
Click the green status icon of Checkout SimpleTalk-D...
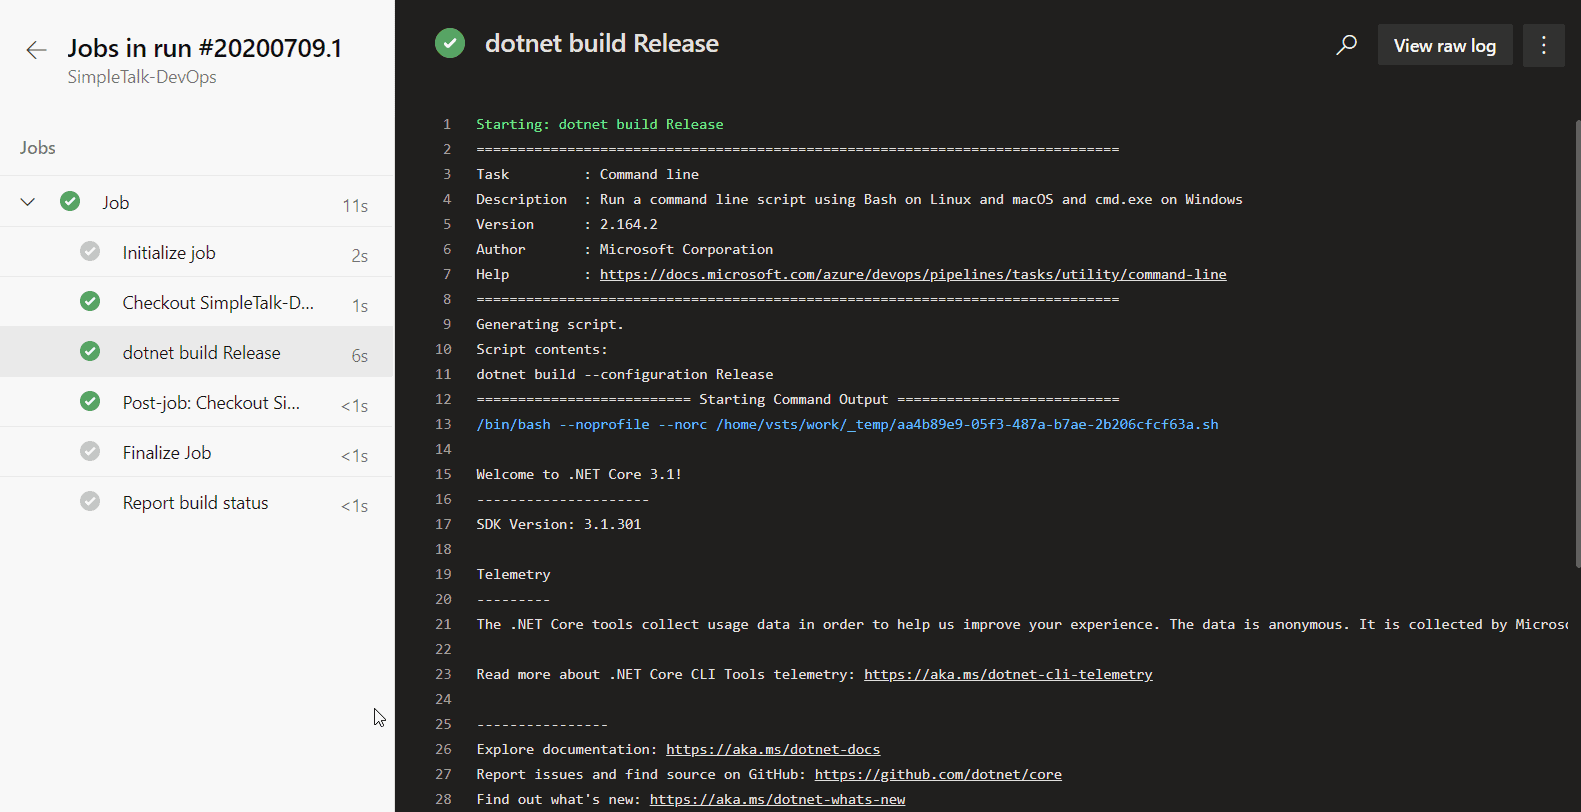(x=90, y=301)
